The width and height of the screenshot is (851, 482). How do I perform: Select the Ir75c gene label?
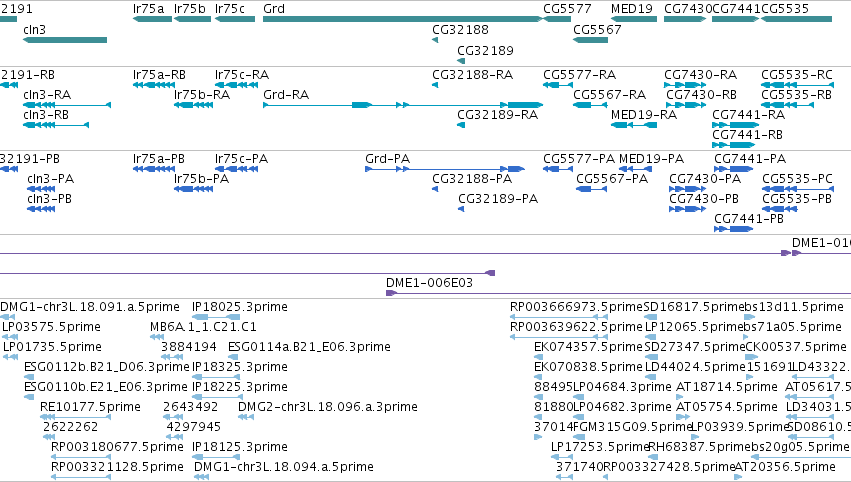[230, 9]
